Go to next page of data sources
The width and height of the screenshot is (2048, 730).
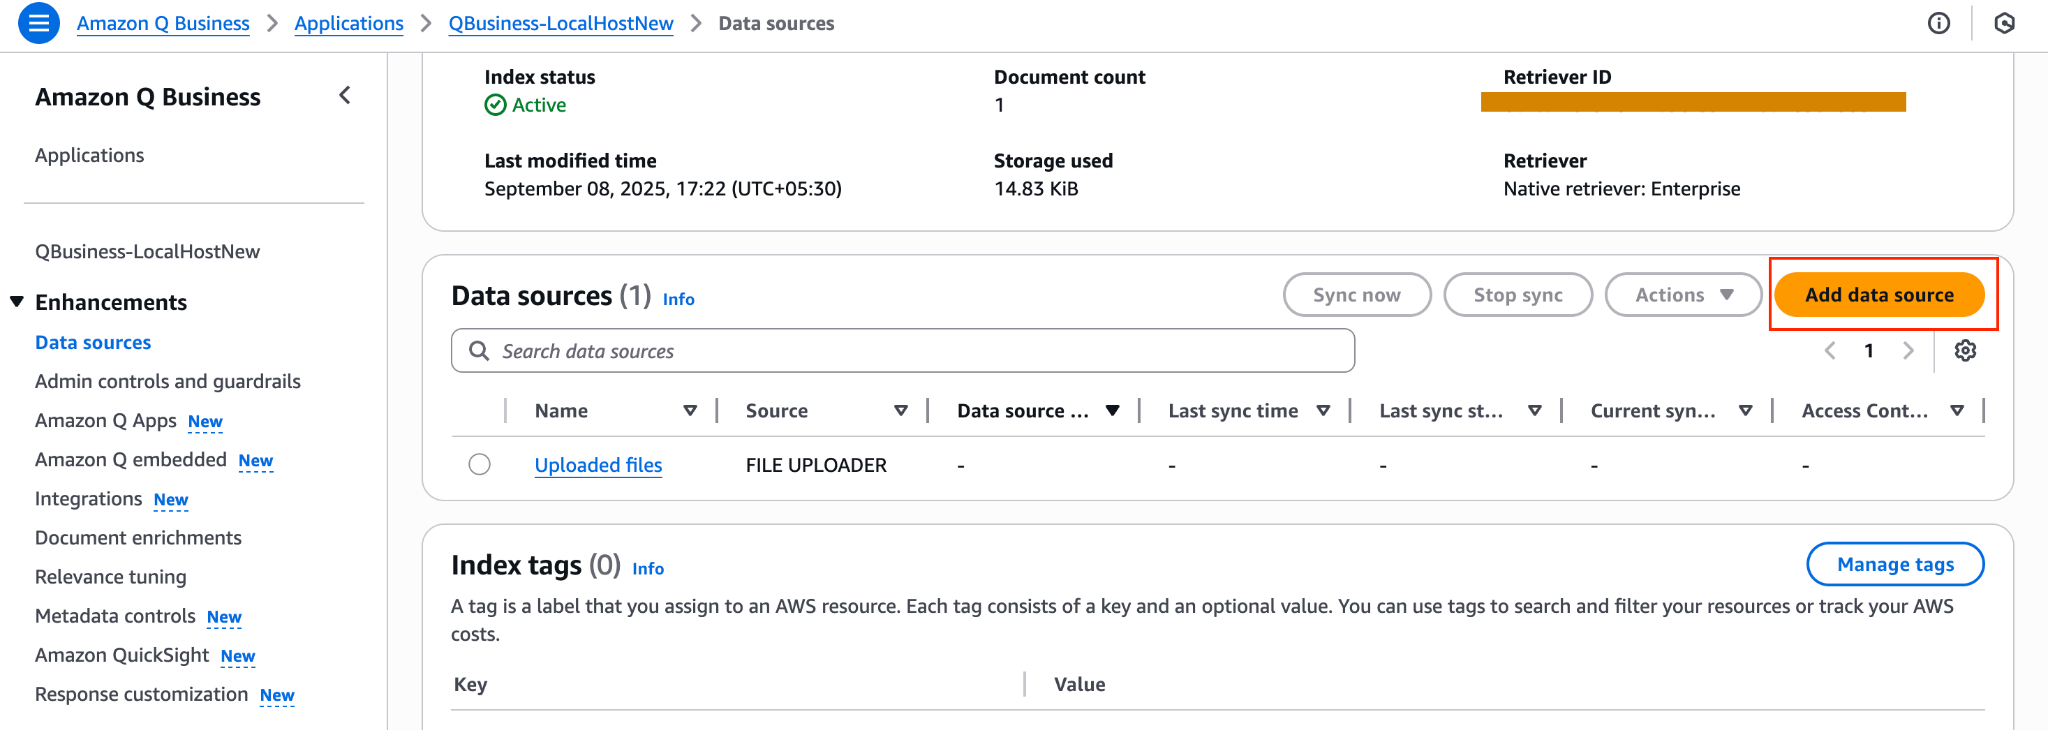[1908, 351]
